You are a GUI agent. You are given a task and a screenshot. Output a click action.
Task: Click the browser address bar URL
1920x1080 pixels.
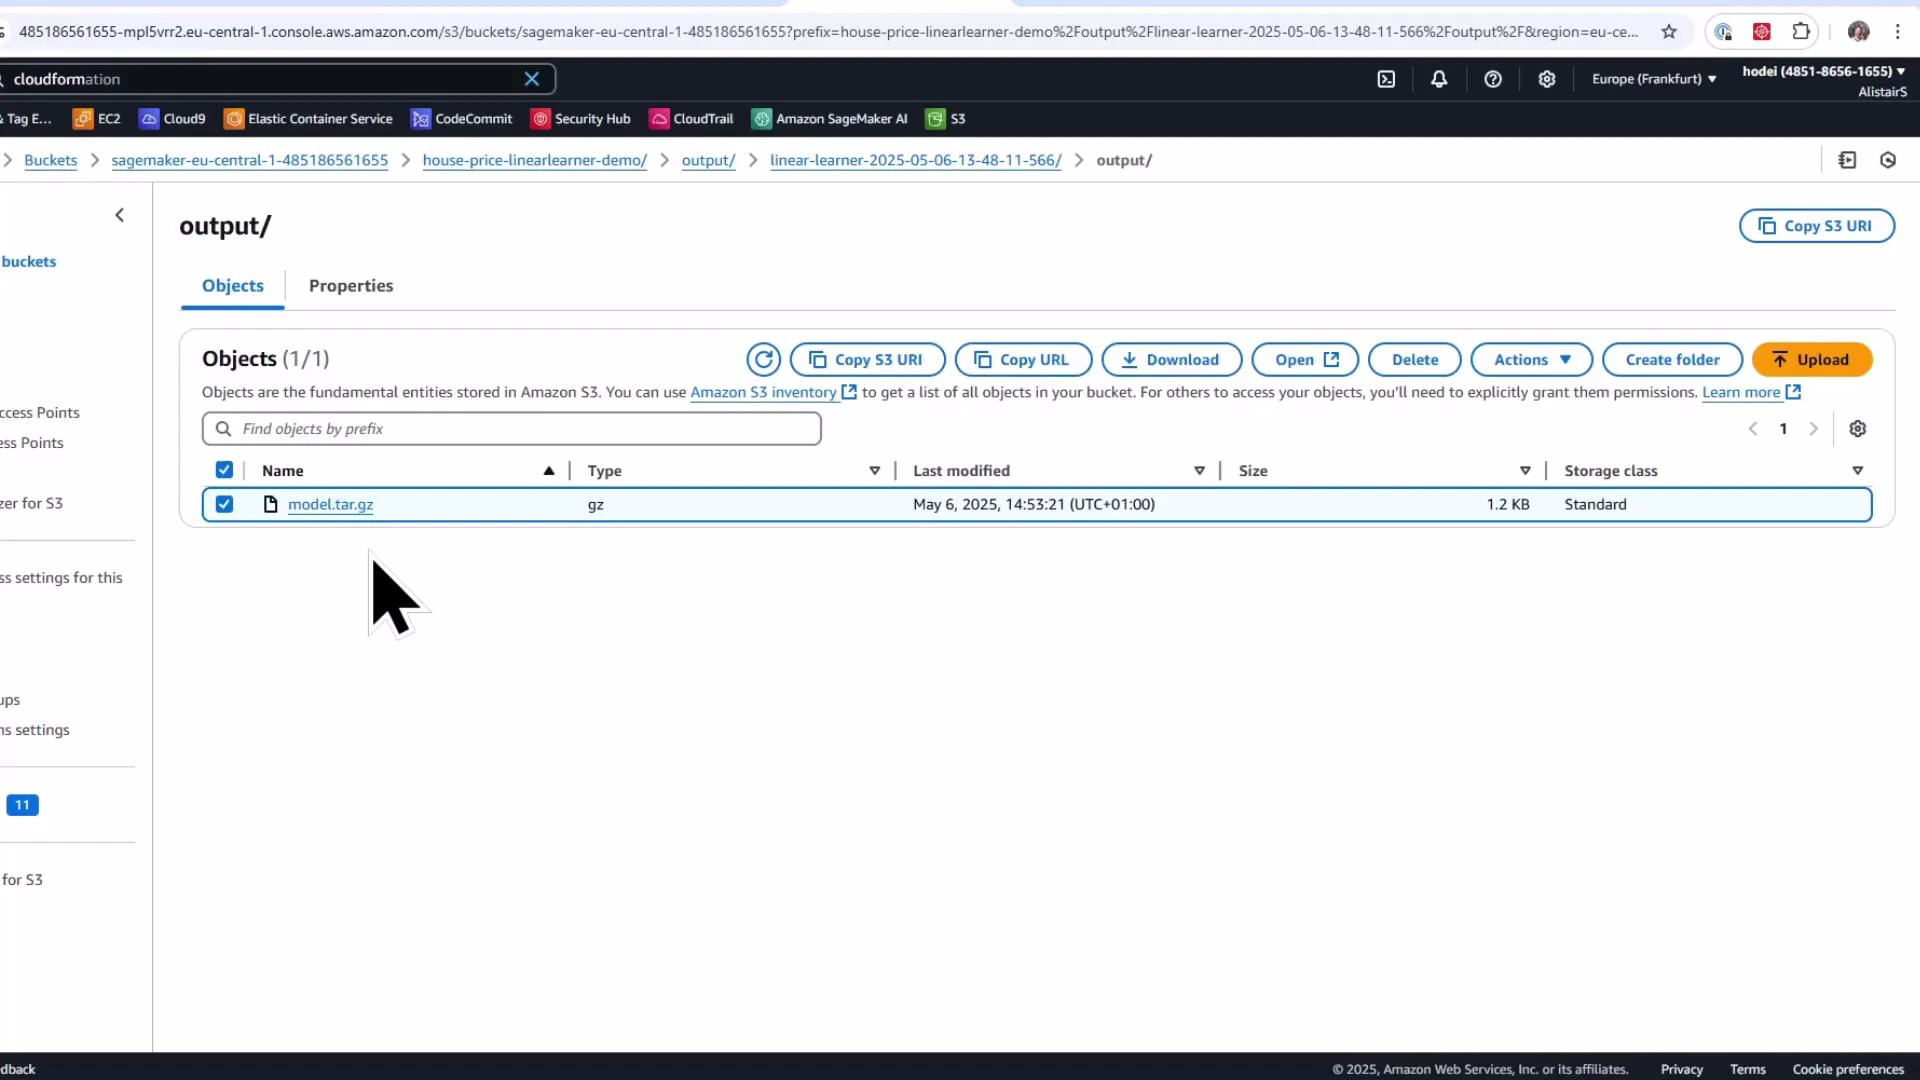coord(828,32)
